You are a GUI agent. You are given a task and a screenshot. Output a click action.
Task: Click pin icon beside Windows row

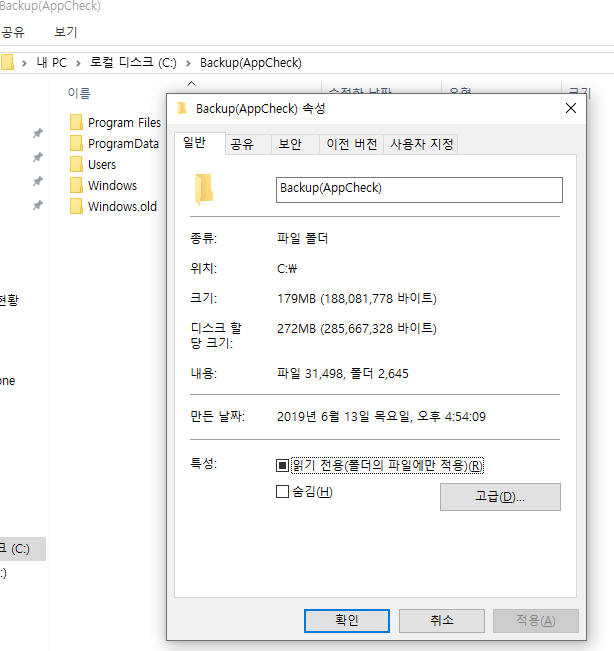pyautogui.click(x=38, y=206)
